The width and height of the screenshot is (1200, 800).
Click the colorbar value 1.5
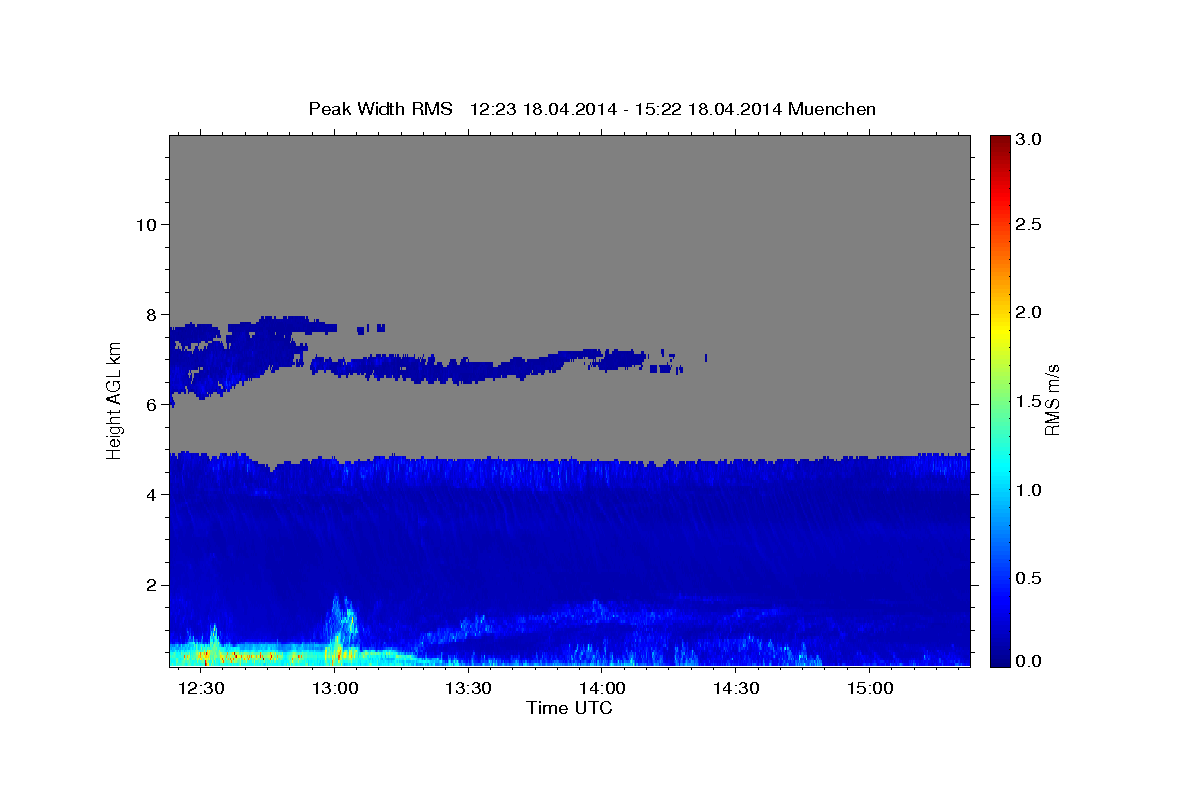click(x=1030, y=401)
